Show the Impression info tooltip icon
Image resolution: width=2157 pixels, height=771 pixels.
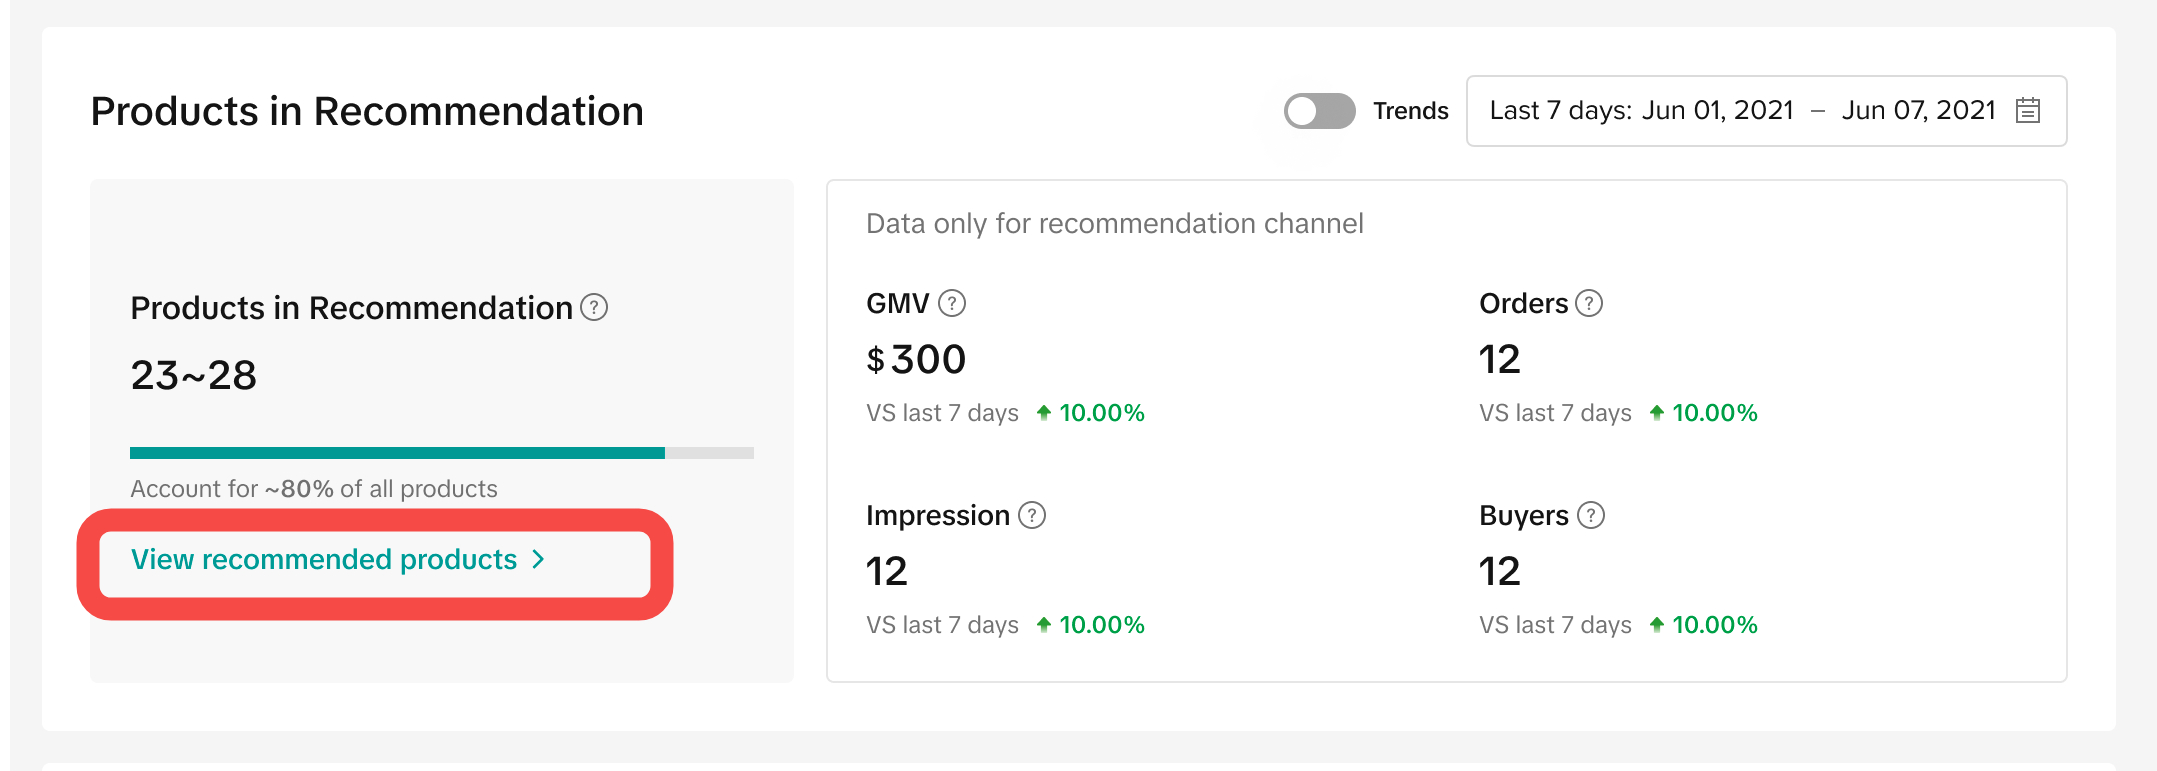point(1032,515)
